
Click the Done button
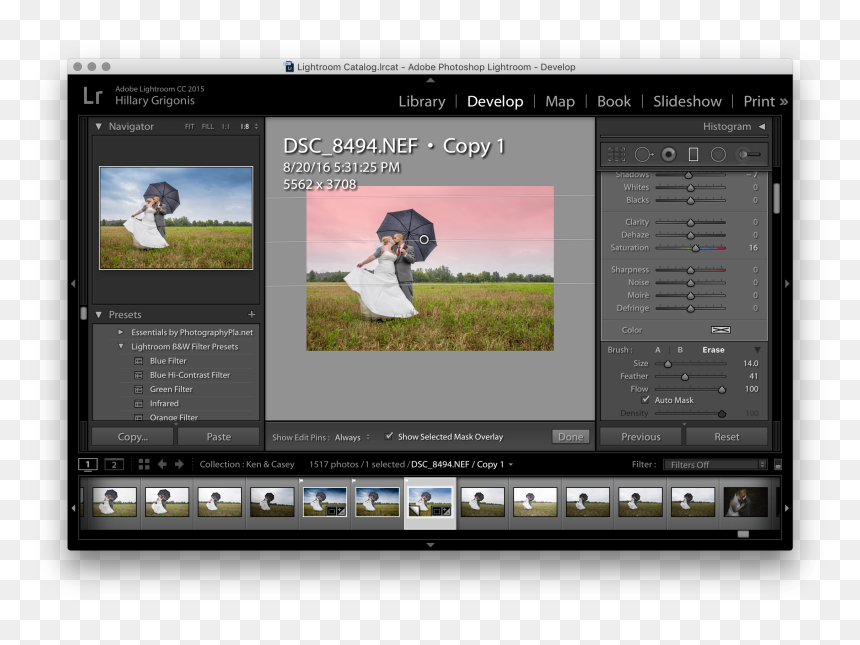pyautogui.click(x=570, y=437)
